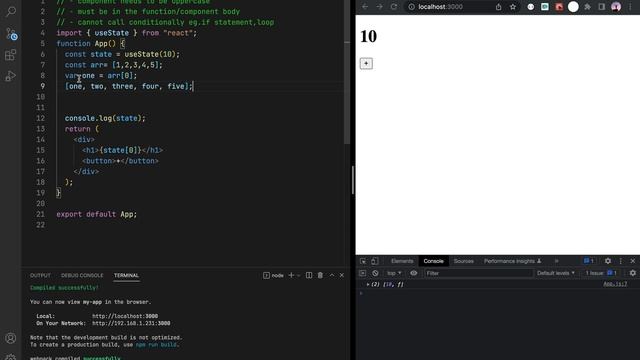Open the browser profile avatar
The width and height of the screenshot is (640, 360).
point(616,7)
